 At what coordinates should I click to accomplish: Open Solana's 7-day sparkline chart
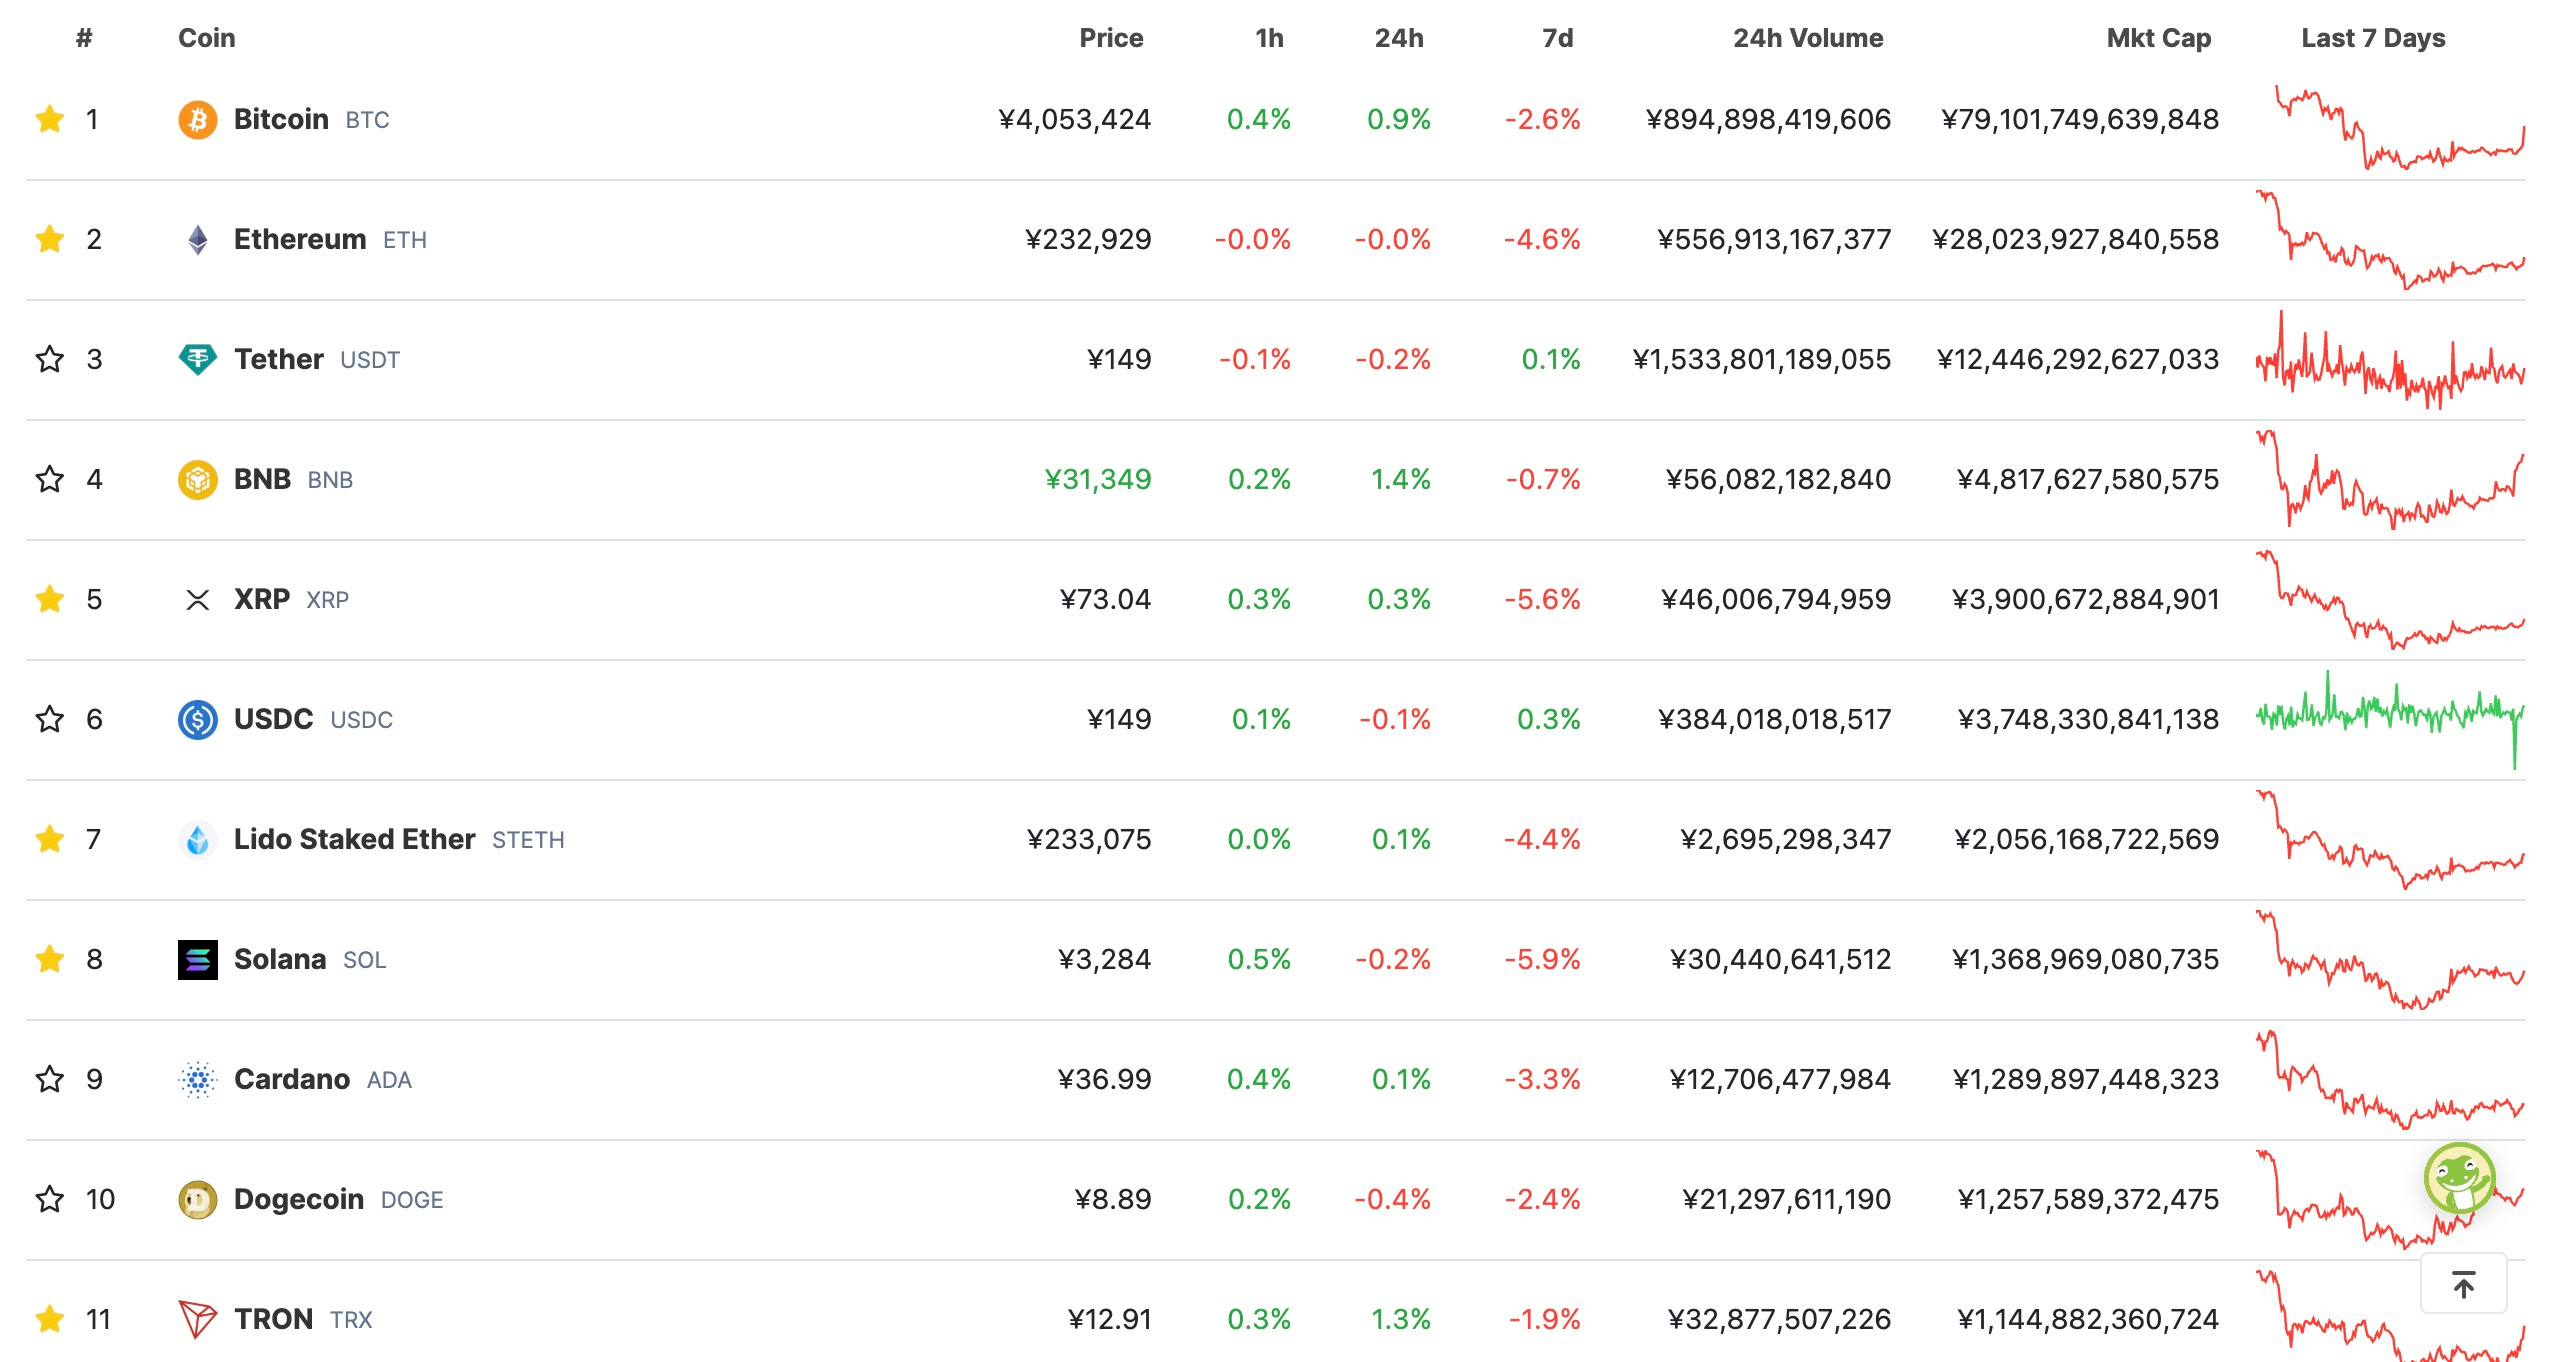point(2390,960)
